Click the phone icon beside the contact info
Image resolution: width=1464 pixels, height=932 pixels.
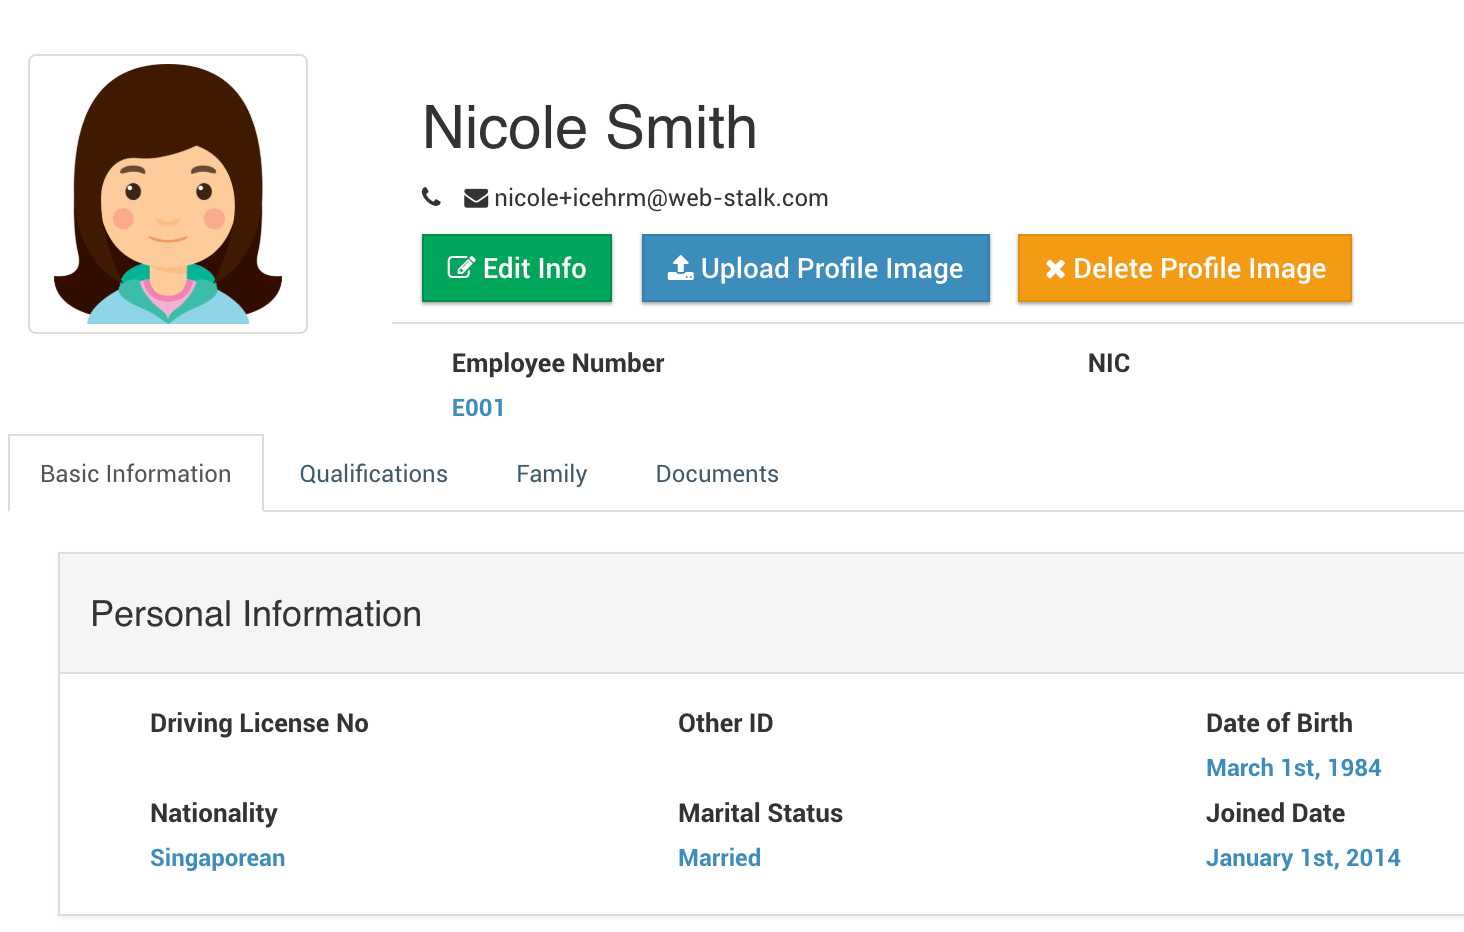tap(431, 196)
